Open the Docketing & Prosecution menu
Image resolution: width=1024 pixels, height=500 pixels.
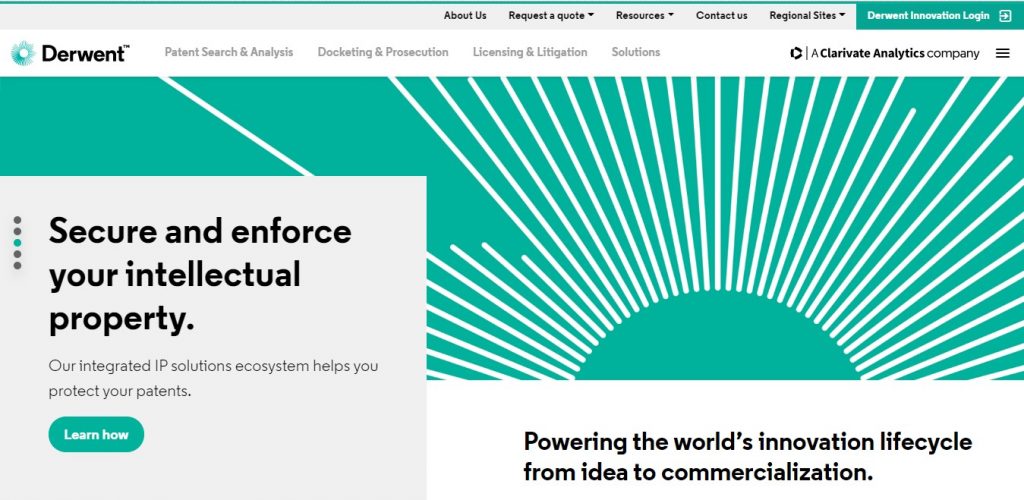point(383,52)
